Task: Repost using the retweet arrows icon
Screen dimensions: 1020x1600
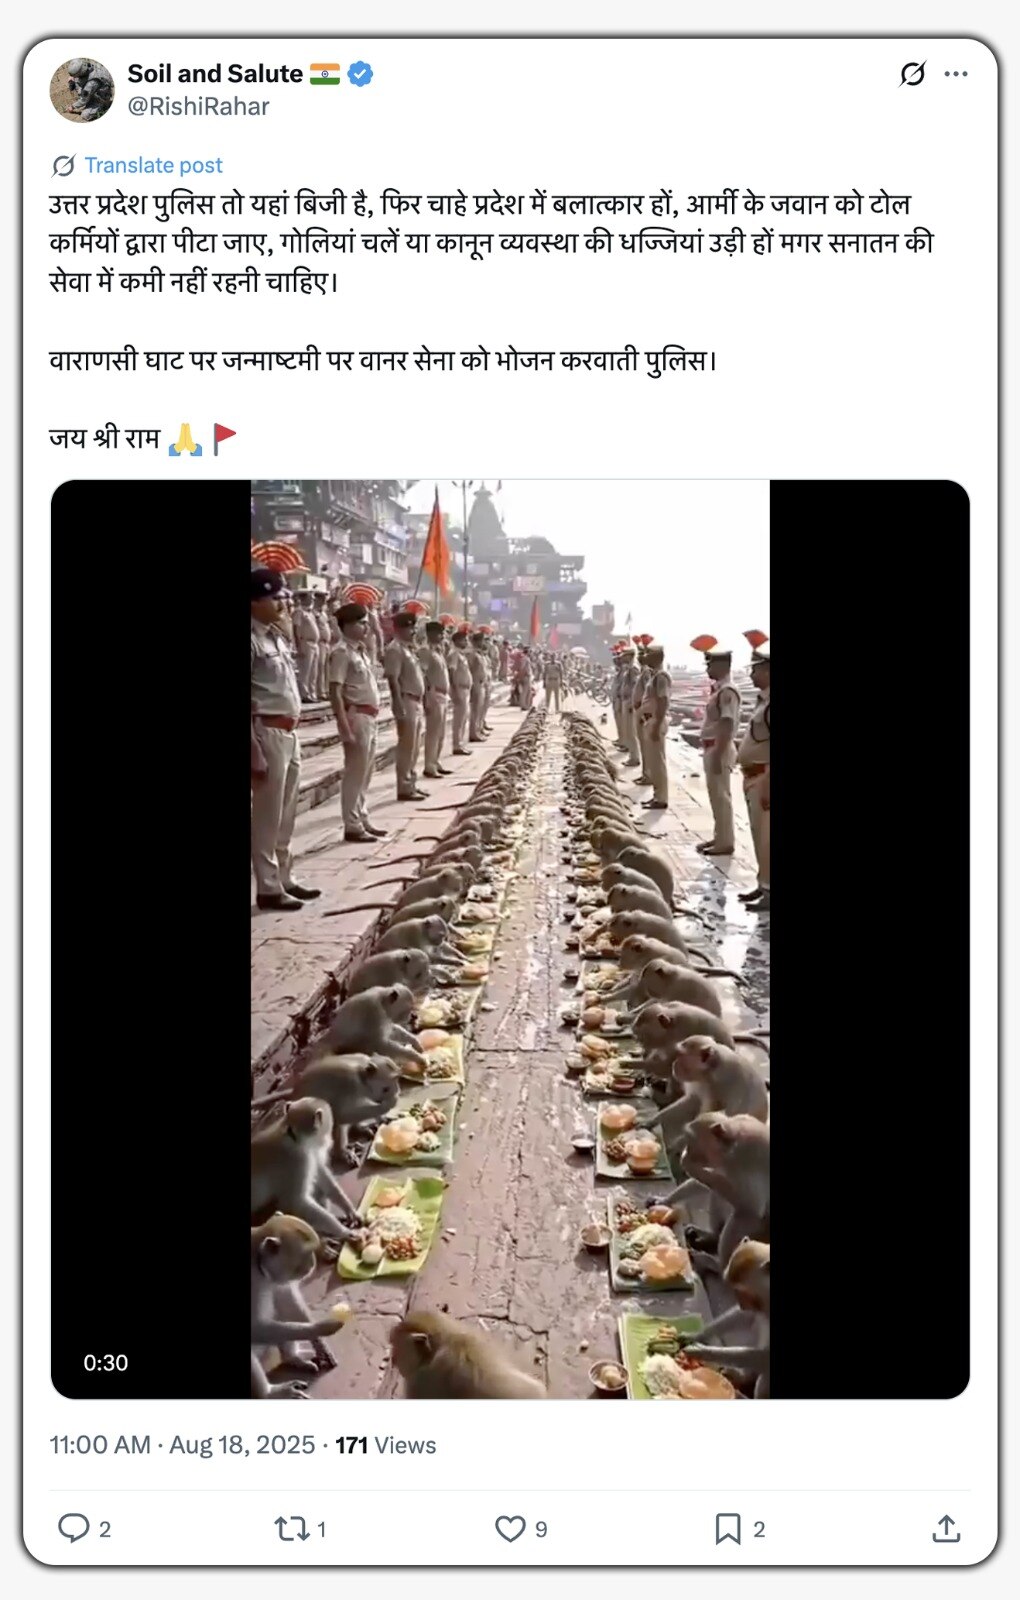Action: click(292, 1528)
